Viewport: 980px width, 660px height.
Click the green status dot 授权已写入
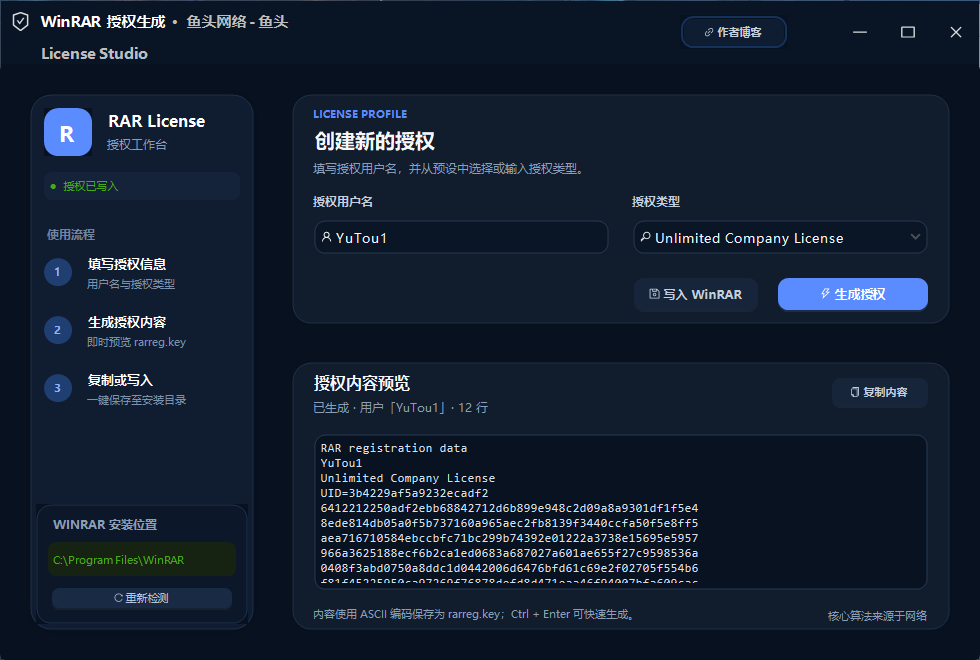(53, 186)
